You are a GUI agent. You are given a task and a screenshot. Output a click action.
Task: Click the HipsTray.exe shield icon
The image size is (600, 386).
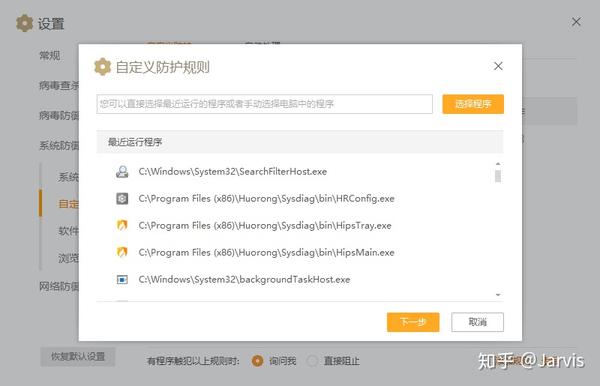point(122,225)
